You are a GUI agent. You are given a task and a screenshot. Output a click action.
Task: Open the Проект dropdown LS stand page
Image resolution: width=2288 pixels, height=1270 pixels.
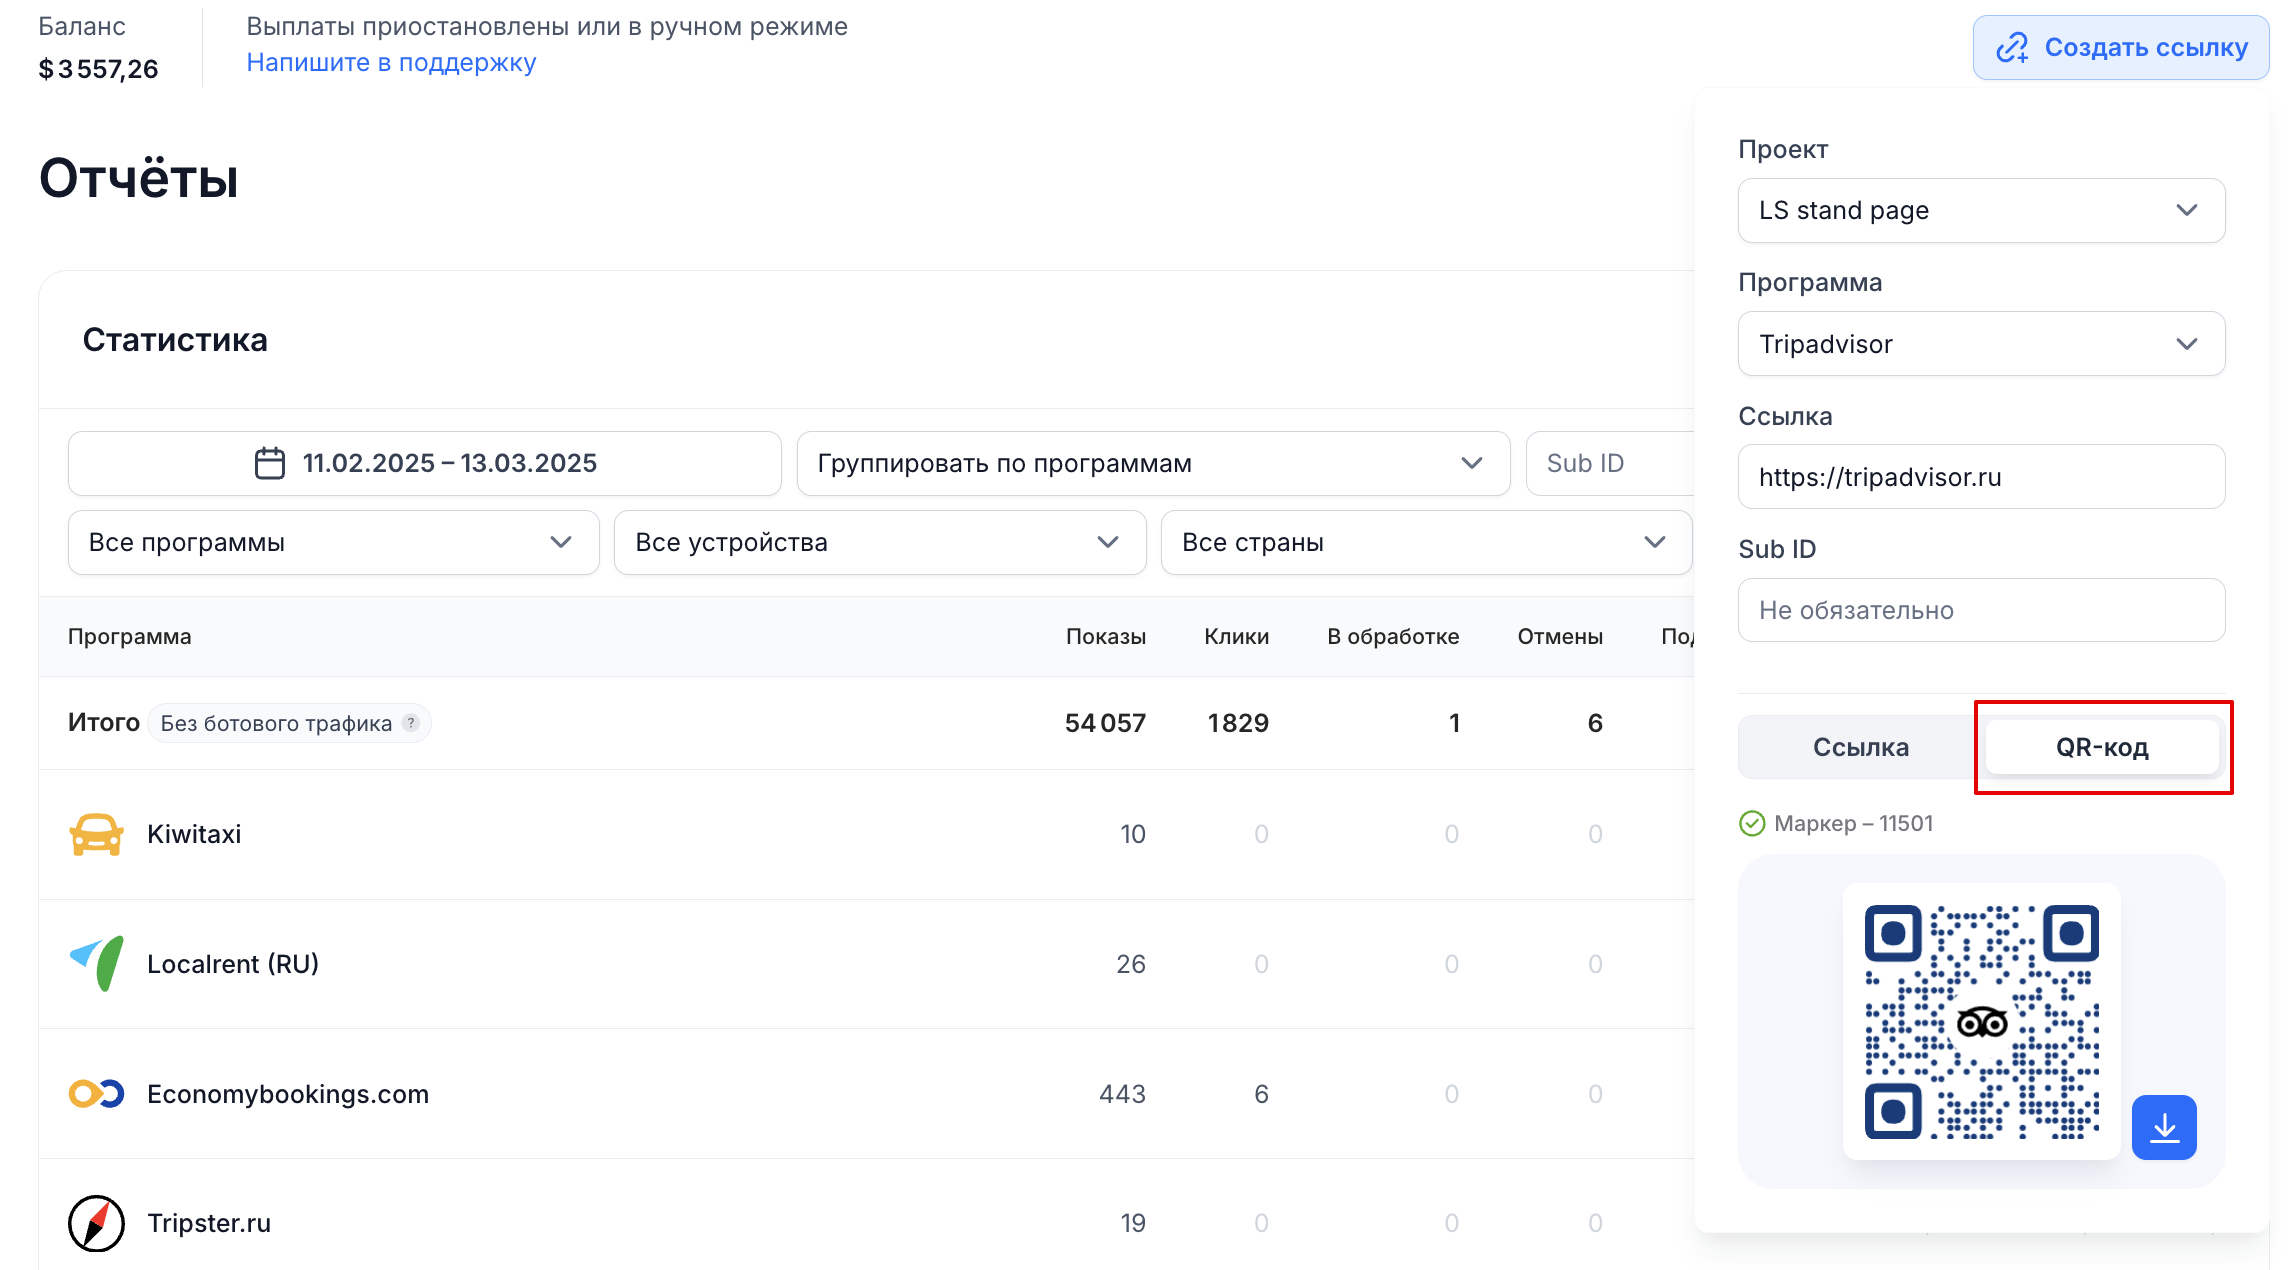pos(1981,210)
